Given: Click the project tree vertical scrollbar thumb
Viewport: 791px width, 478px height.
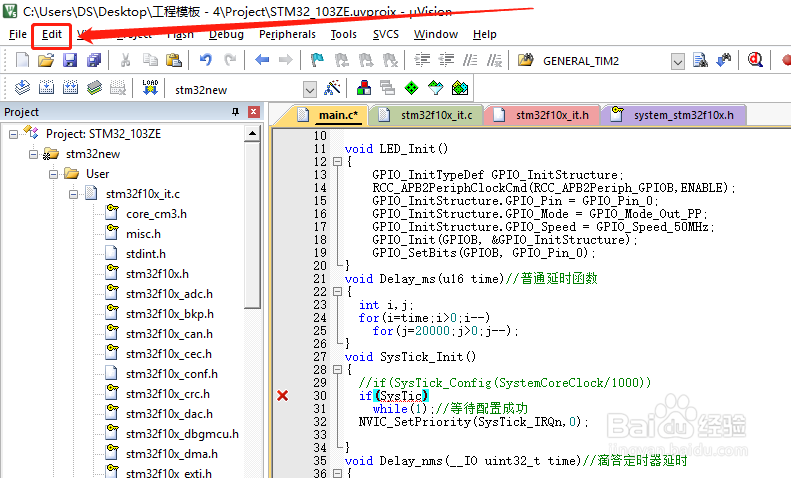Looking at the screenshot, I should [x=252, y=224].
